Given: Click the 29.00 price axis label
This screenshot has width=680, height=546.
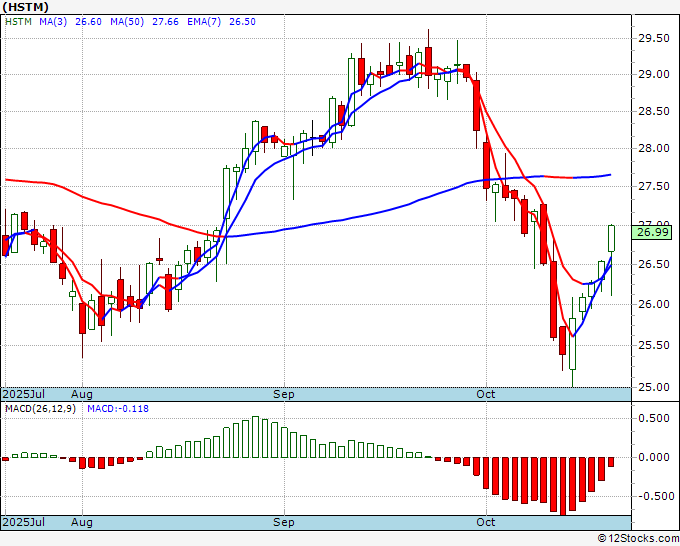Looking at the screenshot, I should click(654, 75).
